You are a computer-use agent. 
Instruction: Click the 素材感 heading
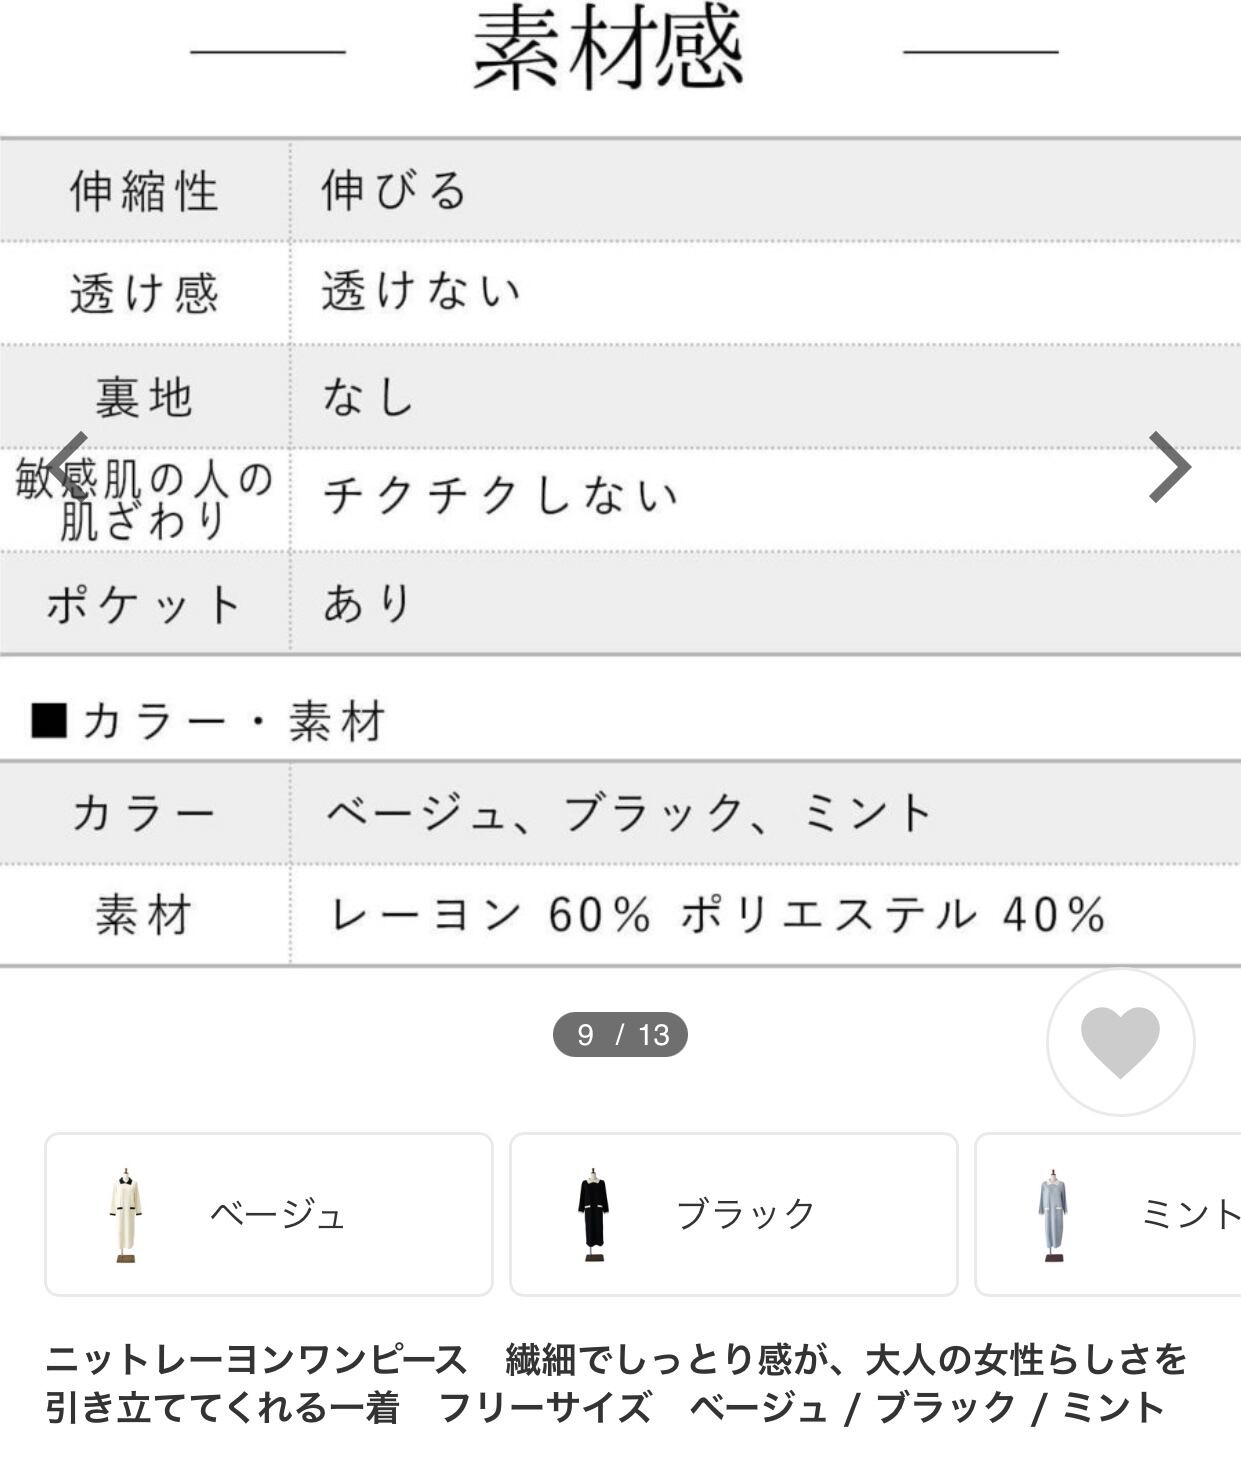coord(608,48)
